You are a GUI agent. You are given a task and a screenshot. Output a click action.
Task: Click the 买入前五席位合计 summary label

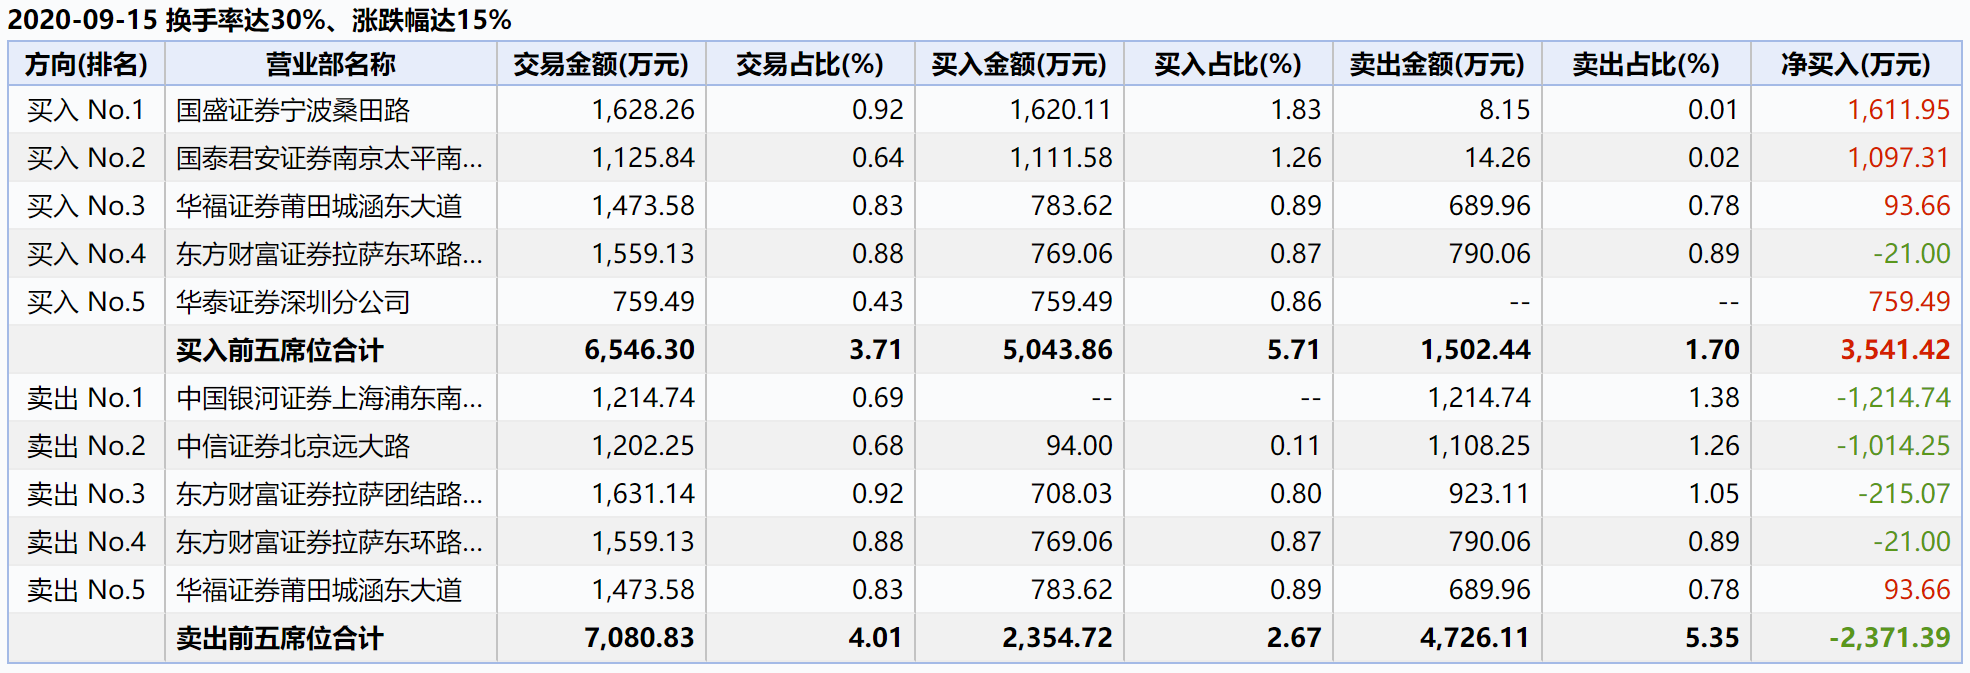click(279, 350)
